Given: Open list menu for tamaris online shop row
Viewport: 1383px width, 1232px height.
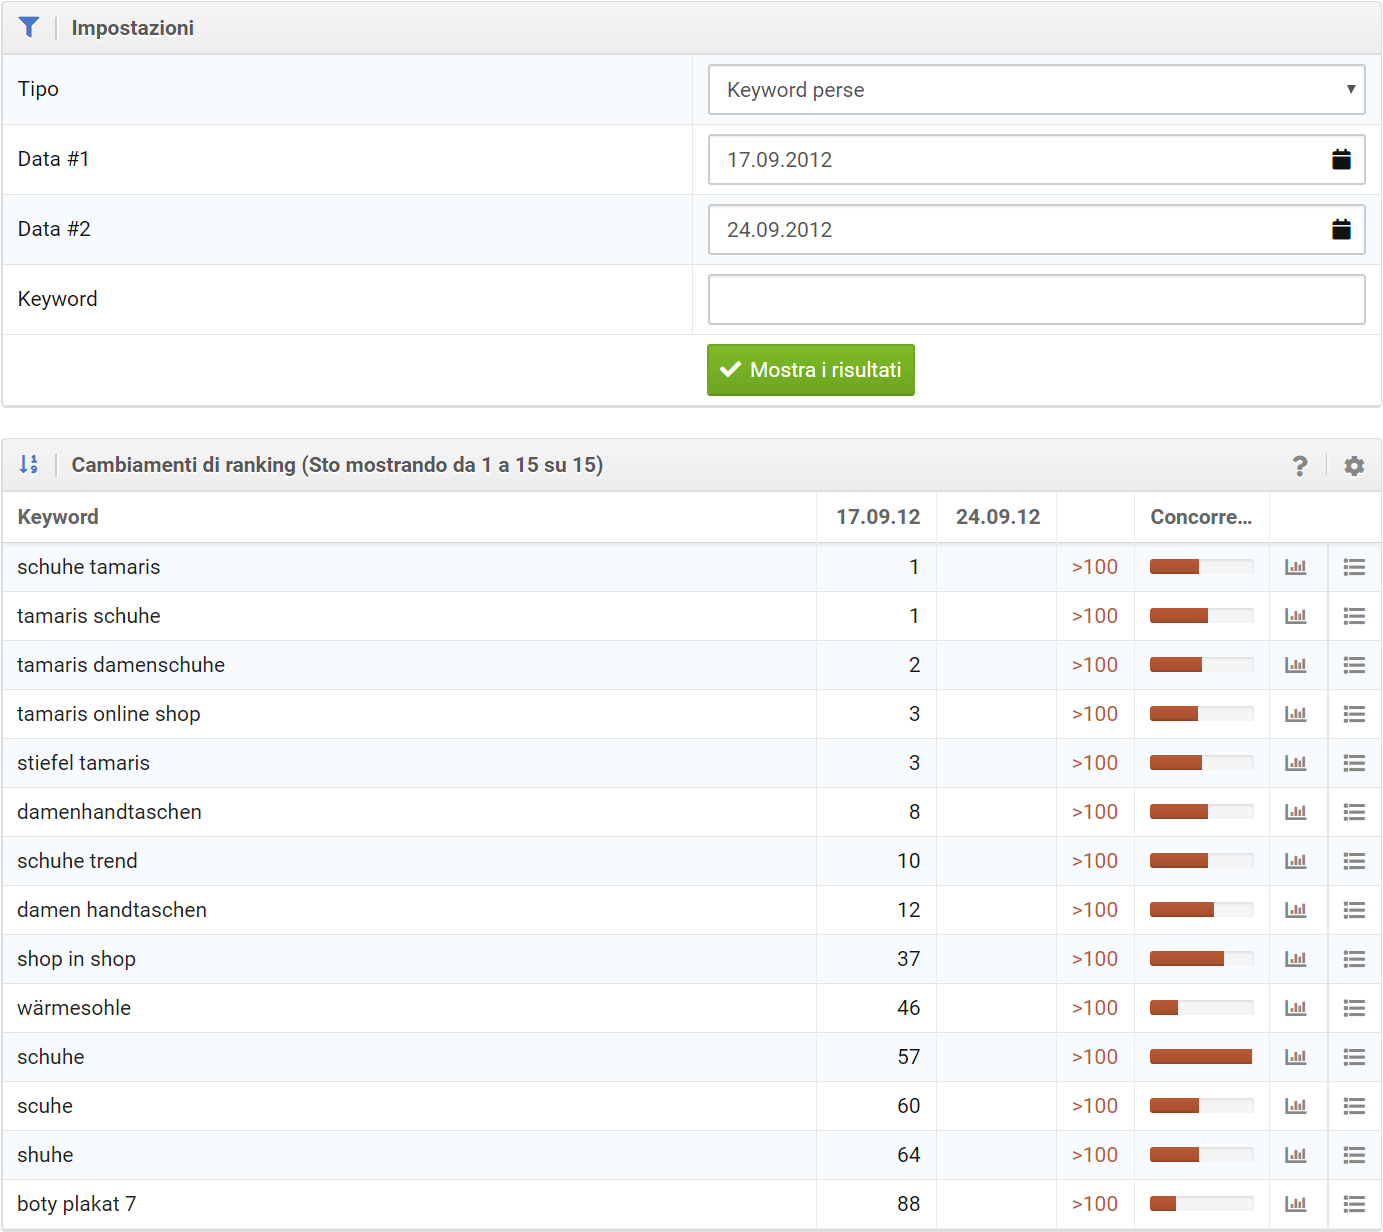Looking at the screenshot, I should (x=1354, y=714).
